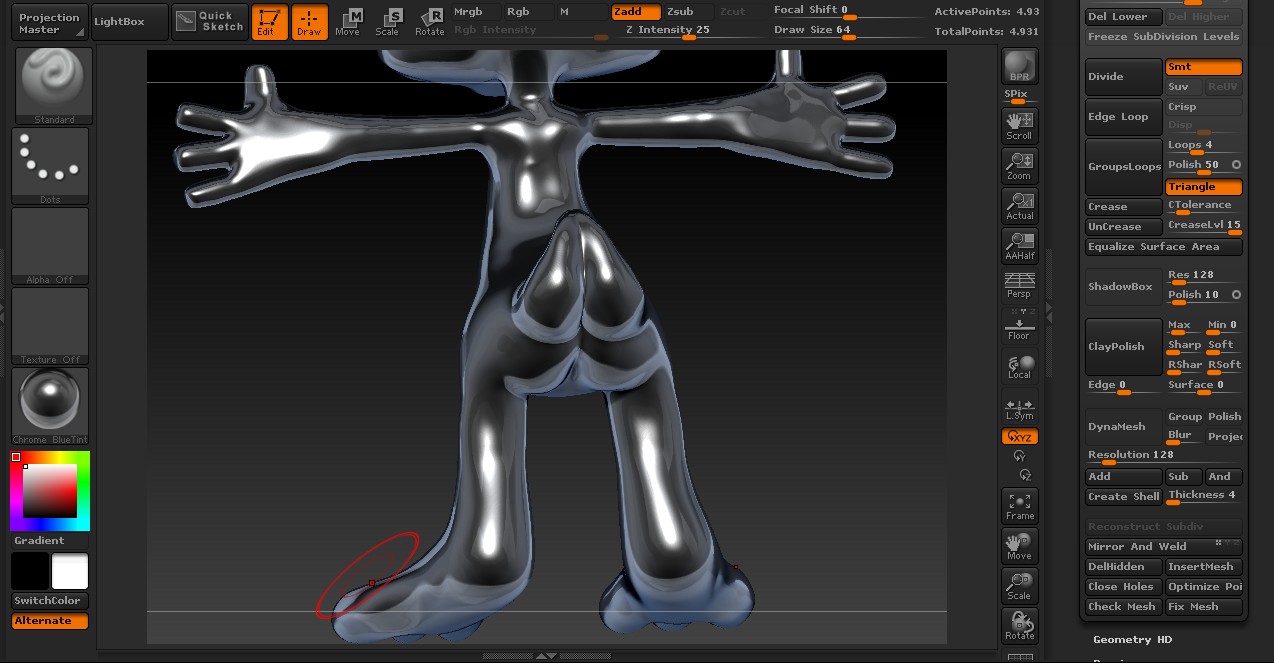The height and width of the screenshot is (663, 1274).
Task: Open the Quick Sketch tool
Action: pos(210,21)
